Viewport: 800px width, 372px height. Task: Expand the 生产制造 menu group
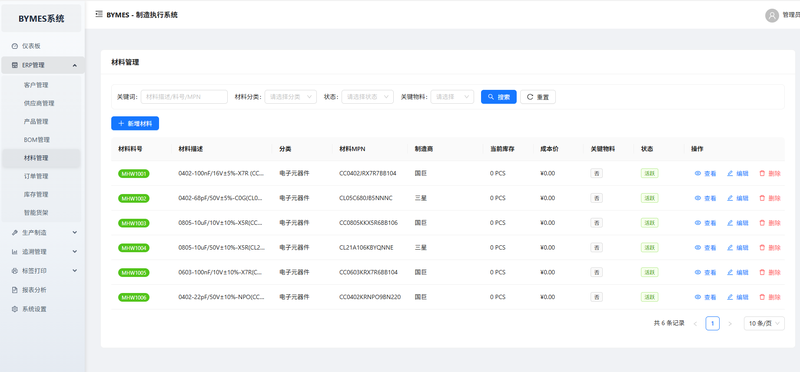(42, 232)
